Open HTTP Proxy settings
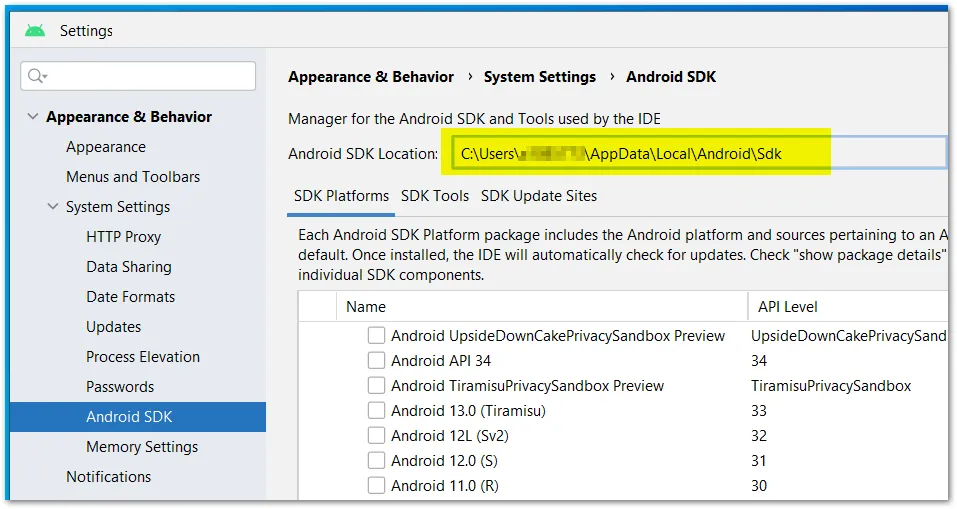Image resolution: width=957 pixels, height=509 pixels. tap(123, 237)
